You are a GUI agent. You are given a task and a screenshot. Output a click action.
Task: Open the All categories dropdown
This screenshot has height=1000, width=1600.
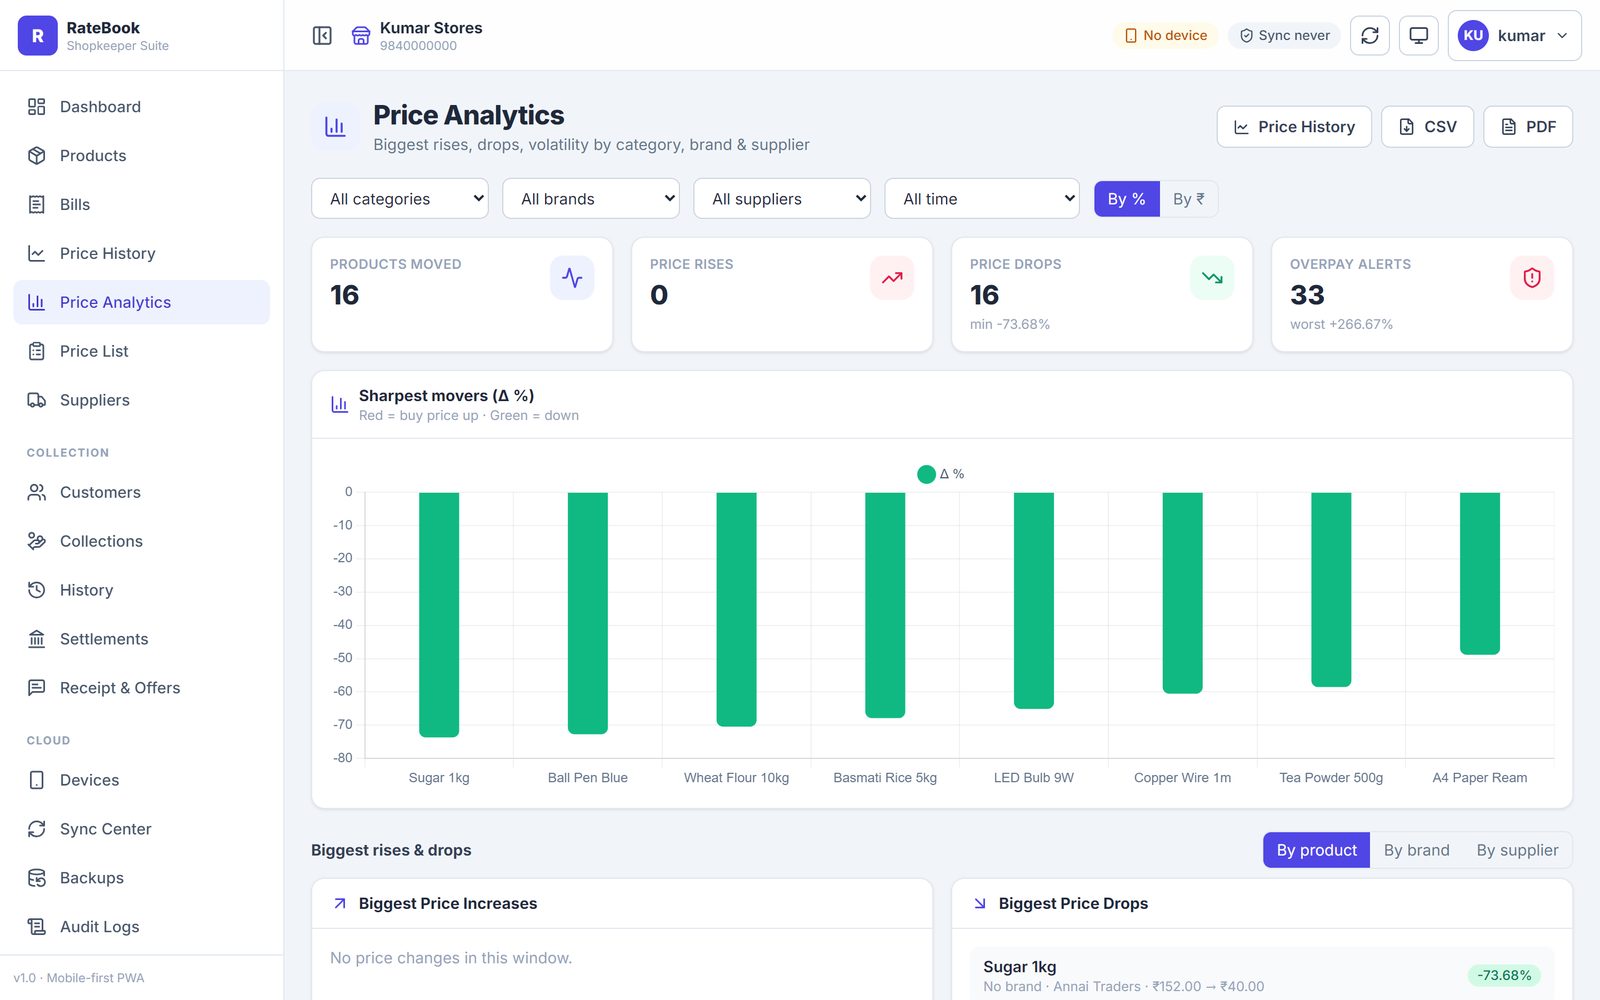400,199
